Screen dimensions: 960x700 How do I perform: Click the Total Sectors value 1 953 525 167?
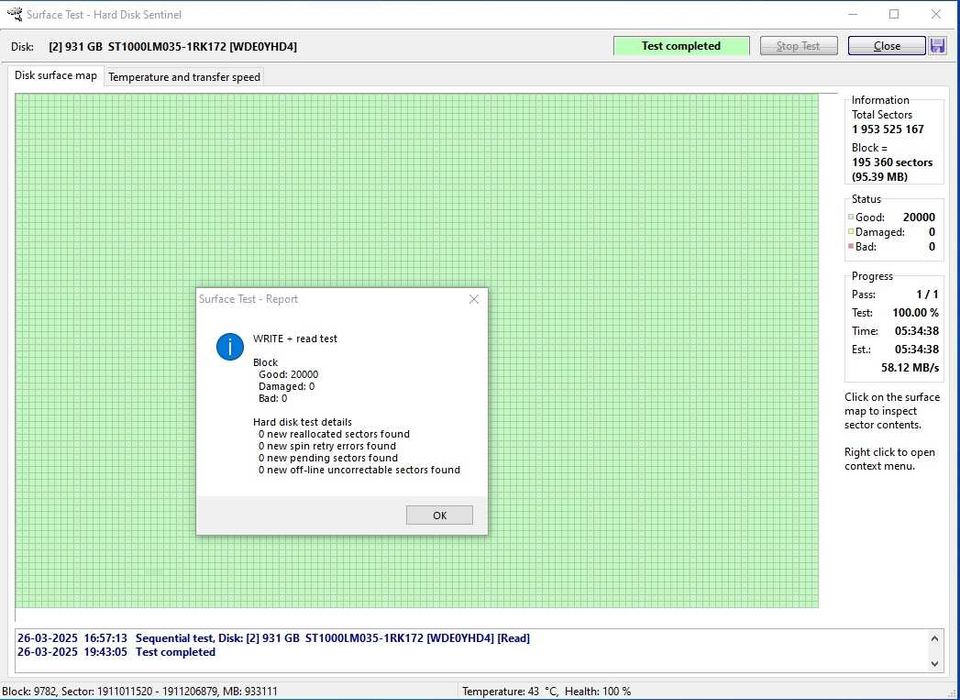(888, 129)
